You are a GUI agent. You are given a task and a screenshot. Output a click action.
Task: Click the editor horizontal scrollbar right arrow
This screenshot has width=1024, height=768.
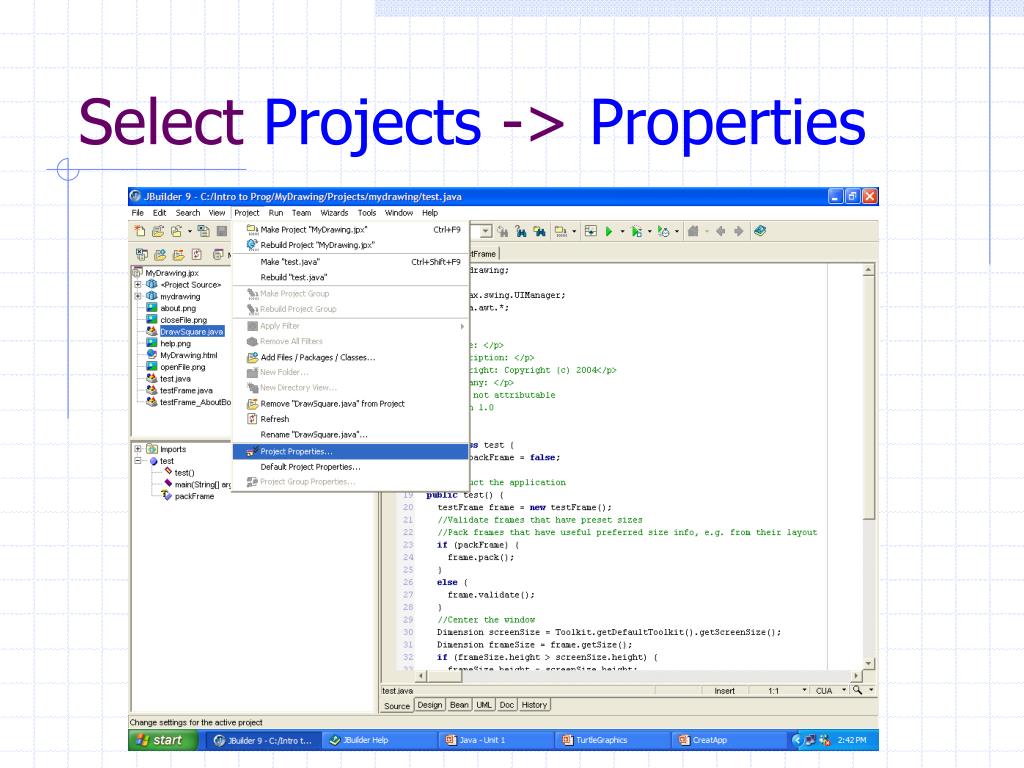[x=856, y=676]
